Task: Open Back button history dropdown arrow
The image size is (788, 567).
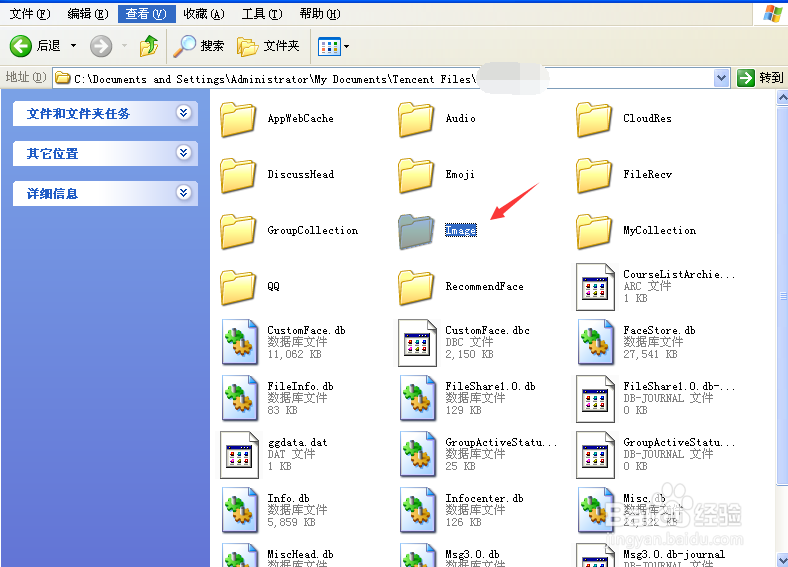Action: click(73, 46)
